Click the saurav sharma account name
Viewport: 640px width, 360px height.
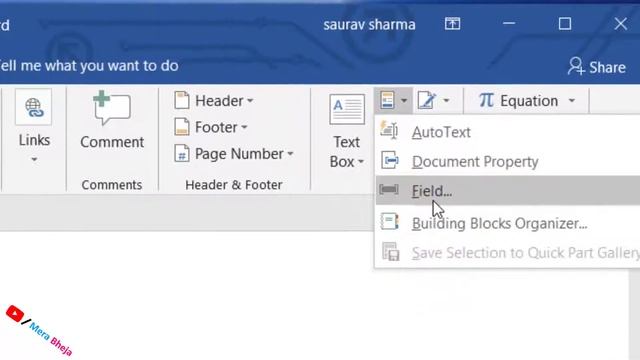click(369, 24)
